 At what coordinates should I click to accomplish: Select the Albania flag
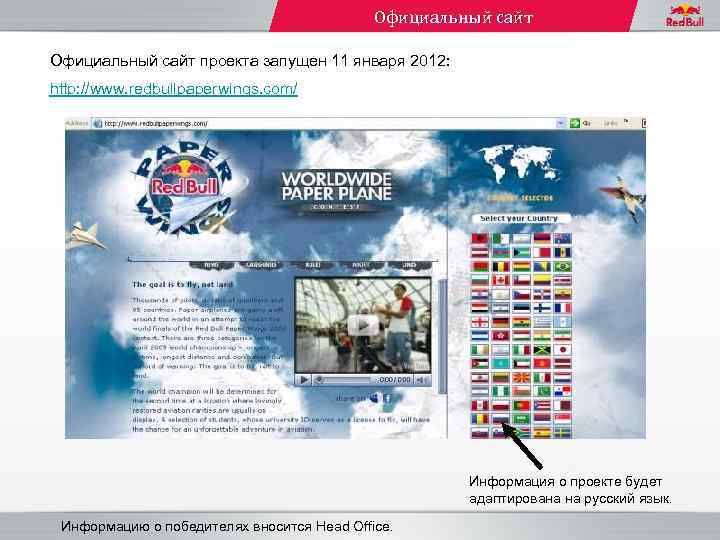click(x=480, y=239)
